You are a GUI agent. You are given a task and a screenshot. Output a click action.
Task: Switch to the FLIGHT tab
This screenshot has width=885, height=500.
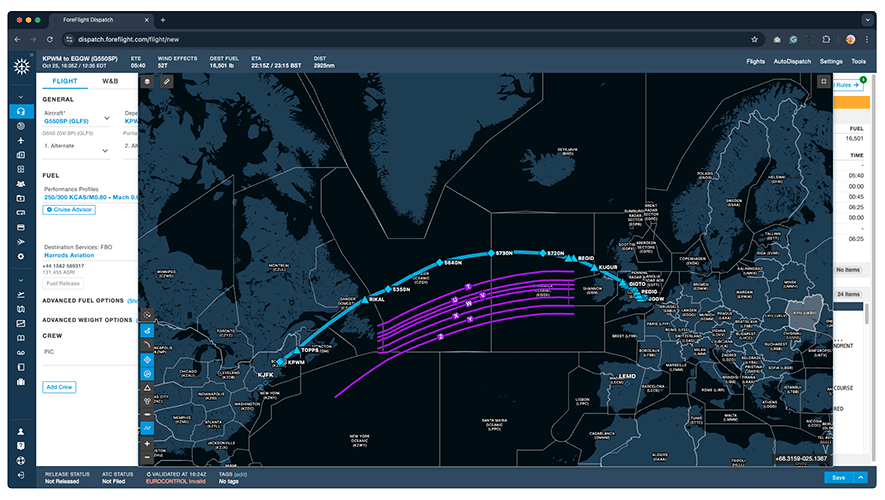65,81
